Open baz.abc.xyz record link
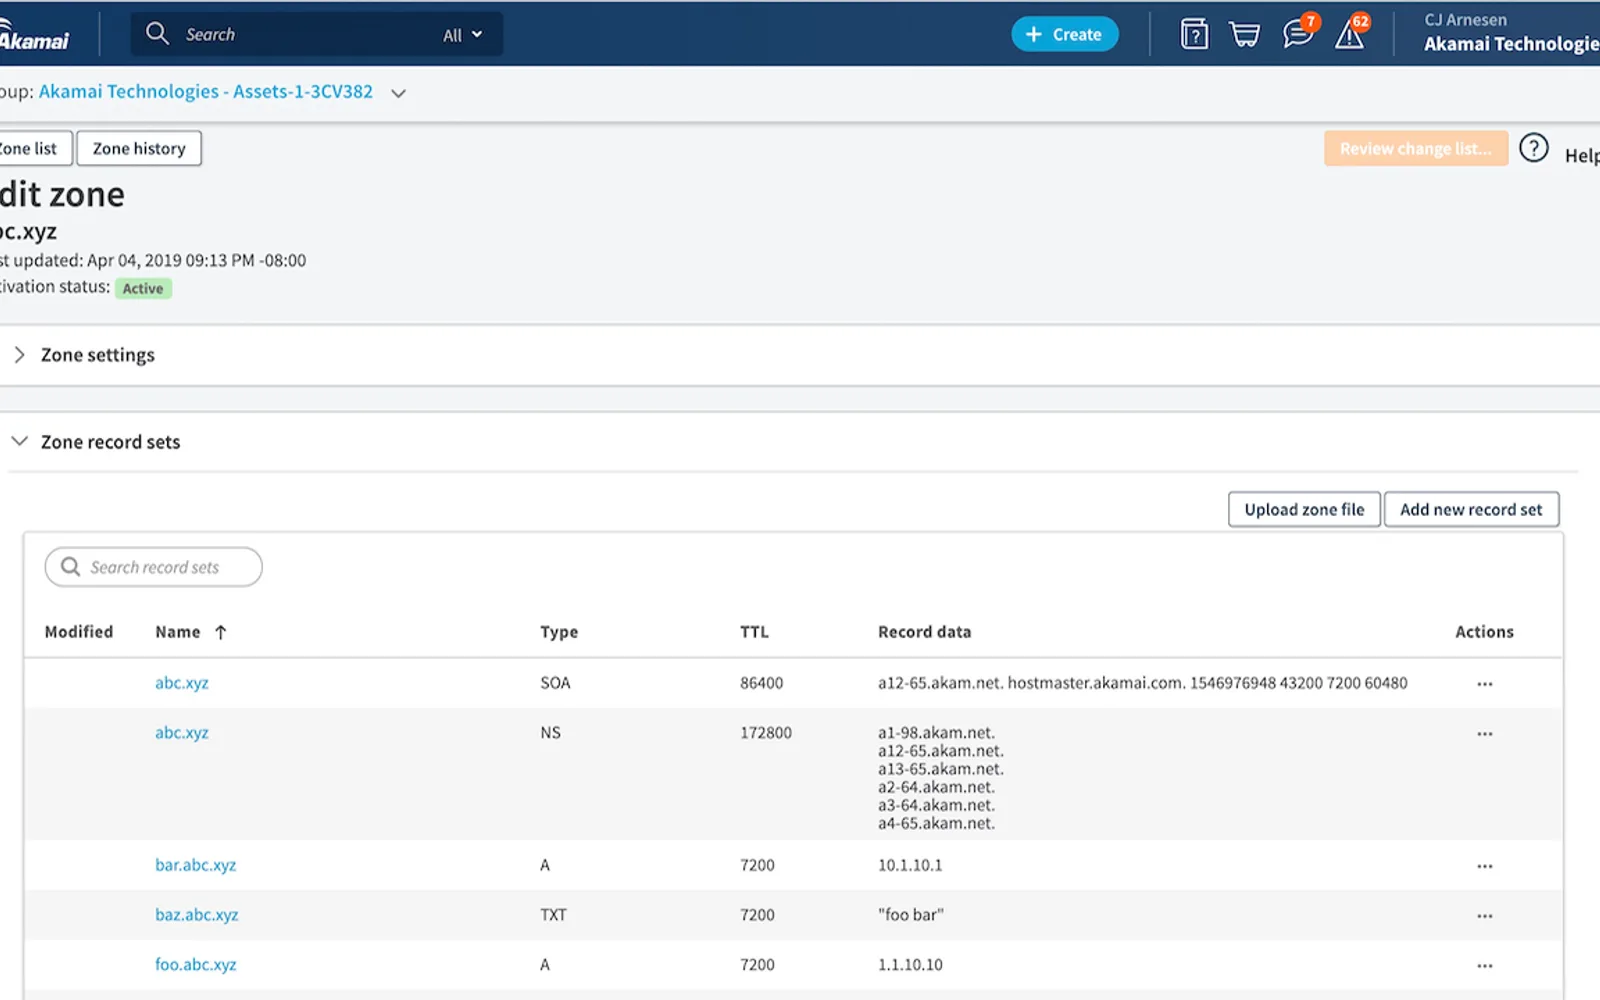Screen dimensions: 1600x1000 click(197, 915)
